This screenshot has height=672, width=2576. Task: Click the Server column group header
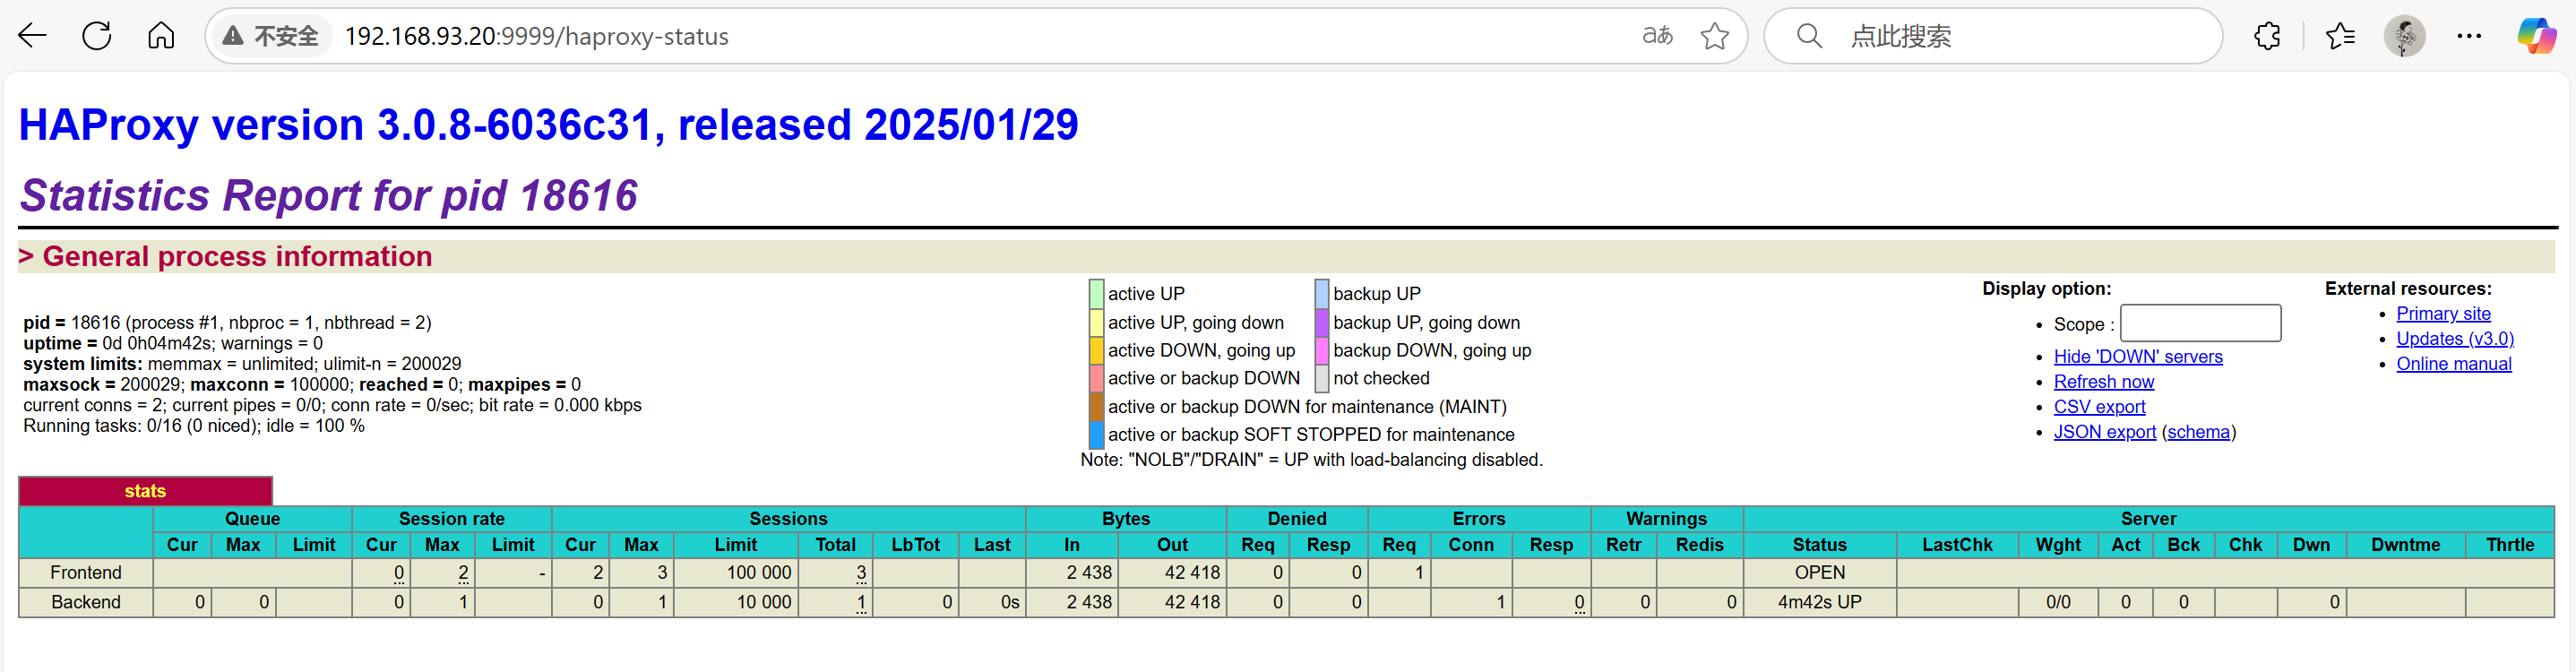[x=2148, y=519]
